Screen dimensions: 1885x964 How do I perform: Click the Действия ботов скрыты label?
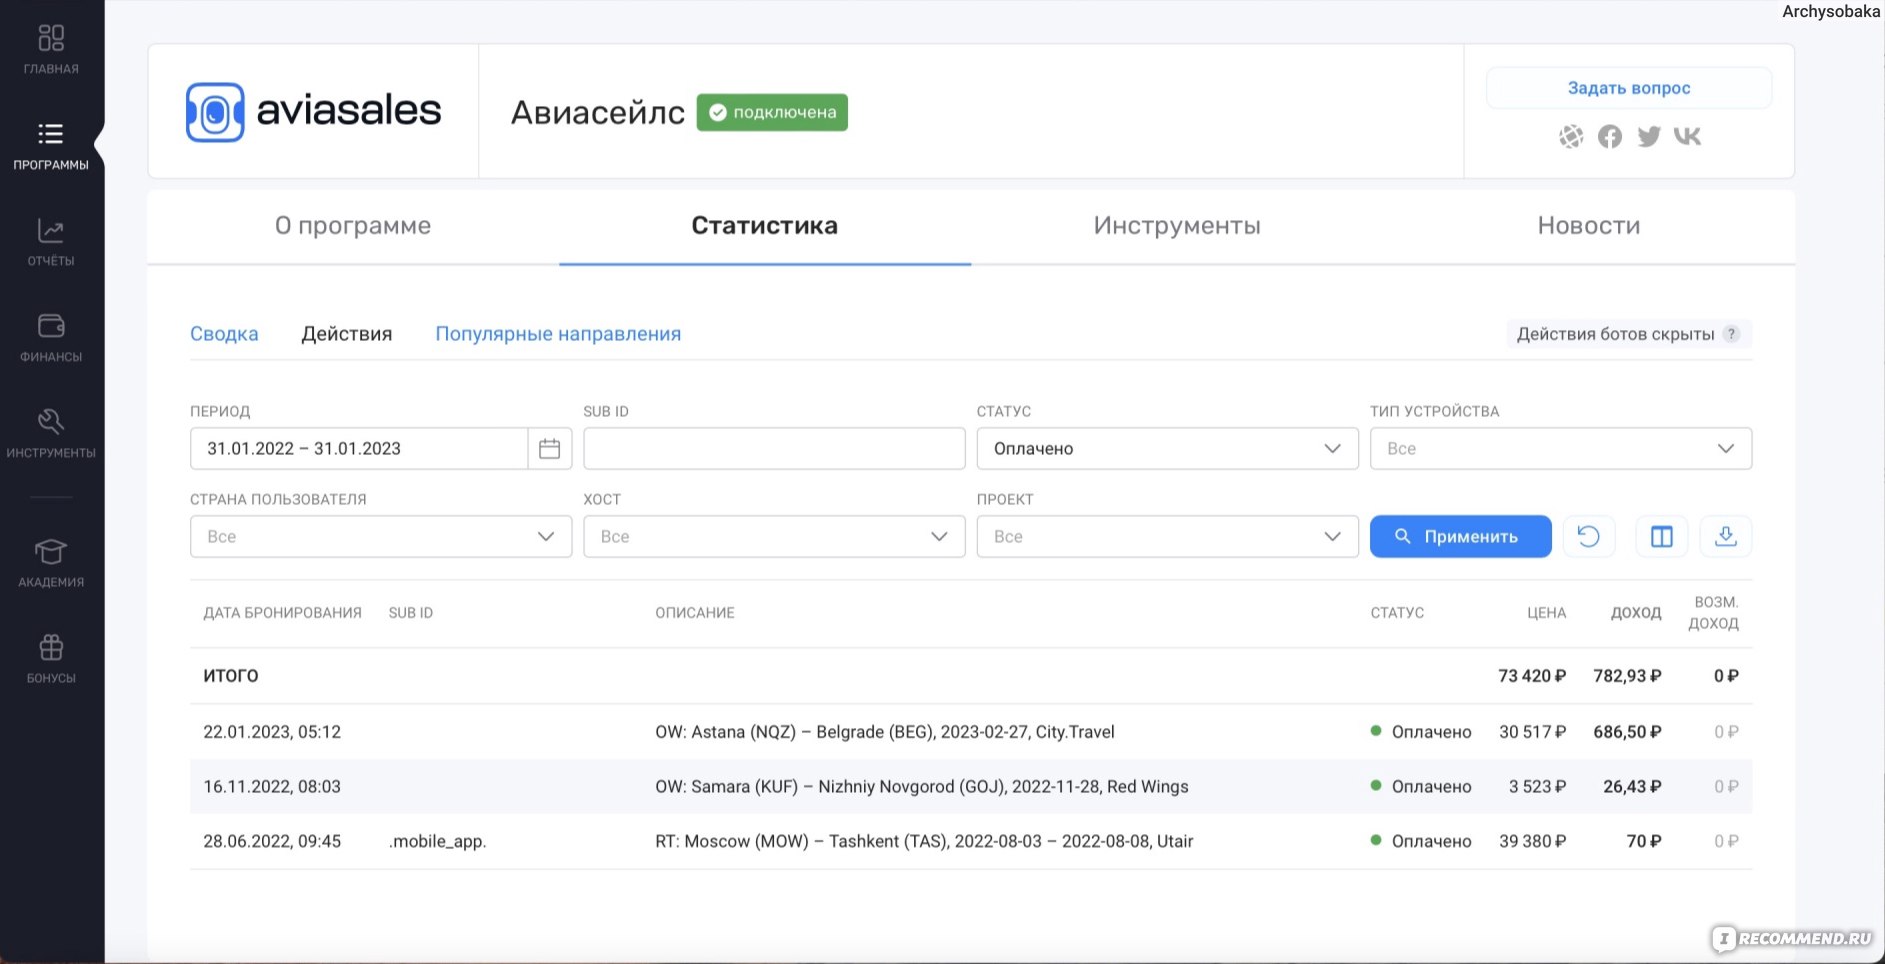pos(1615,334)
